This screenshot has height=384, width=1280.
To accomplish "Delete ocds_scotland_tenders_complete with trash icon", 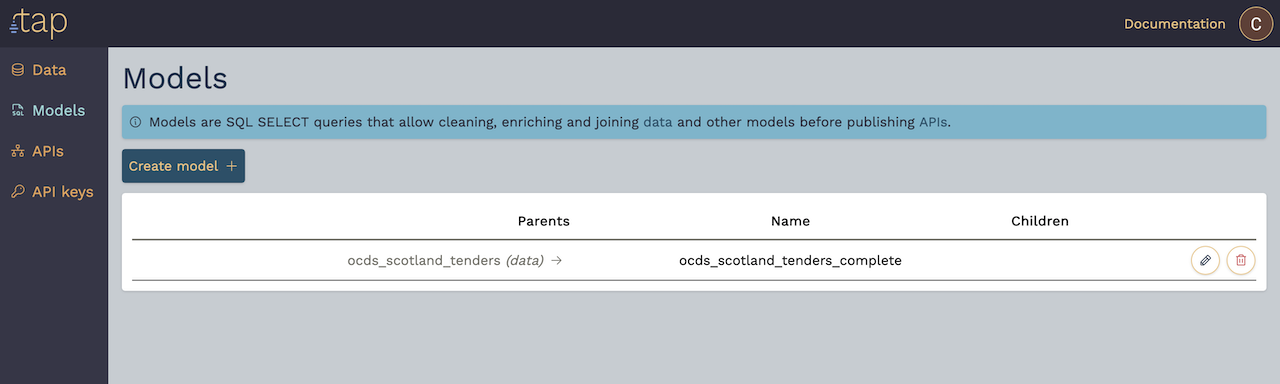I will pos(1241,260).
